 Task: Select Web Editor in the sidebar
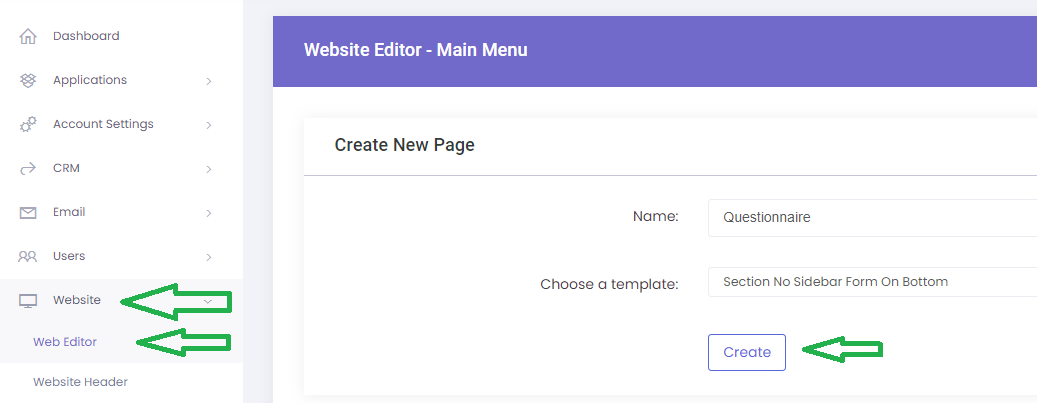(x=65, y=342)
